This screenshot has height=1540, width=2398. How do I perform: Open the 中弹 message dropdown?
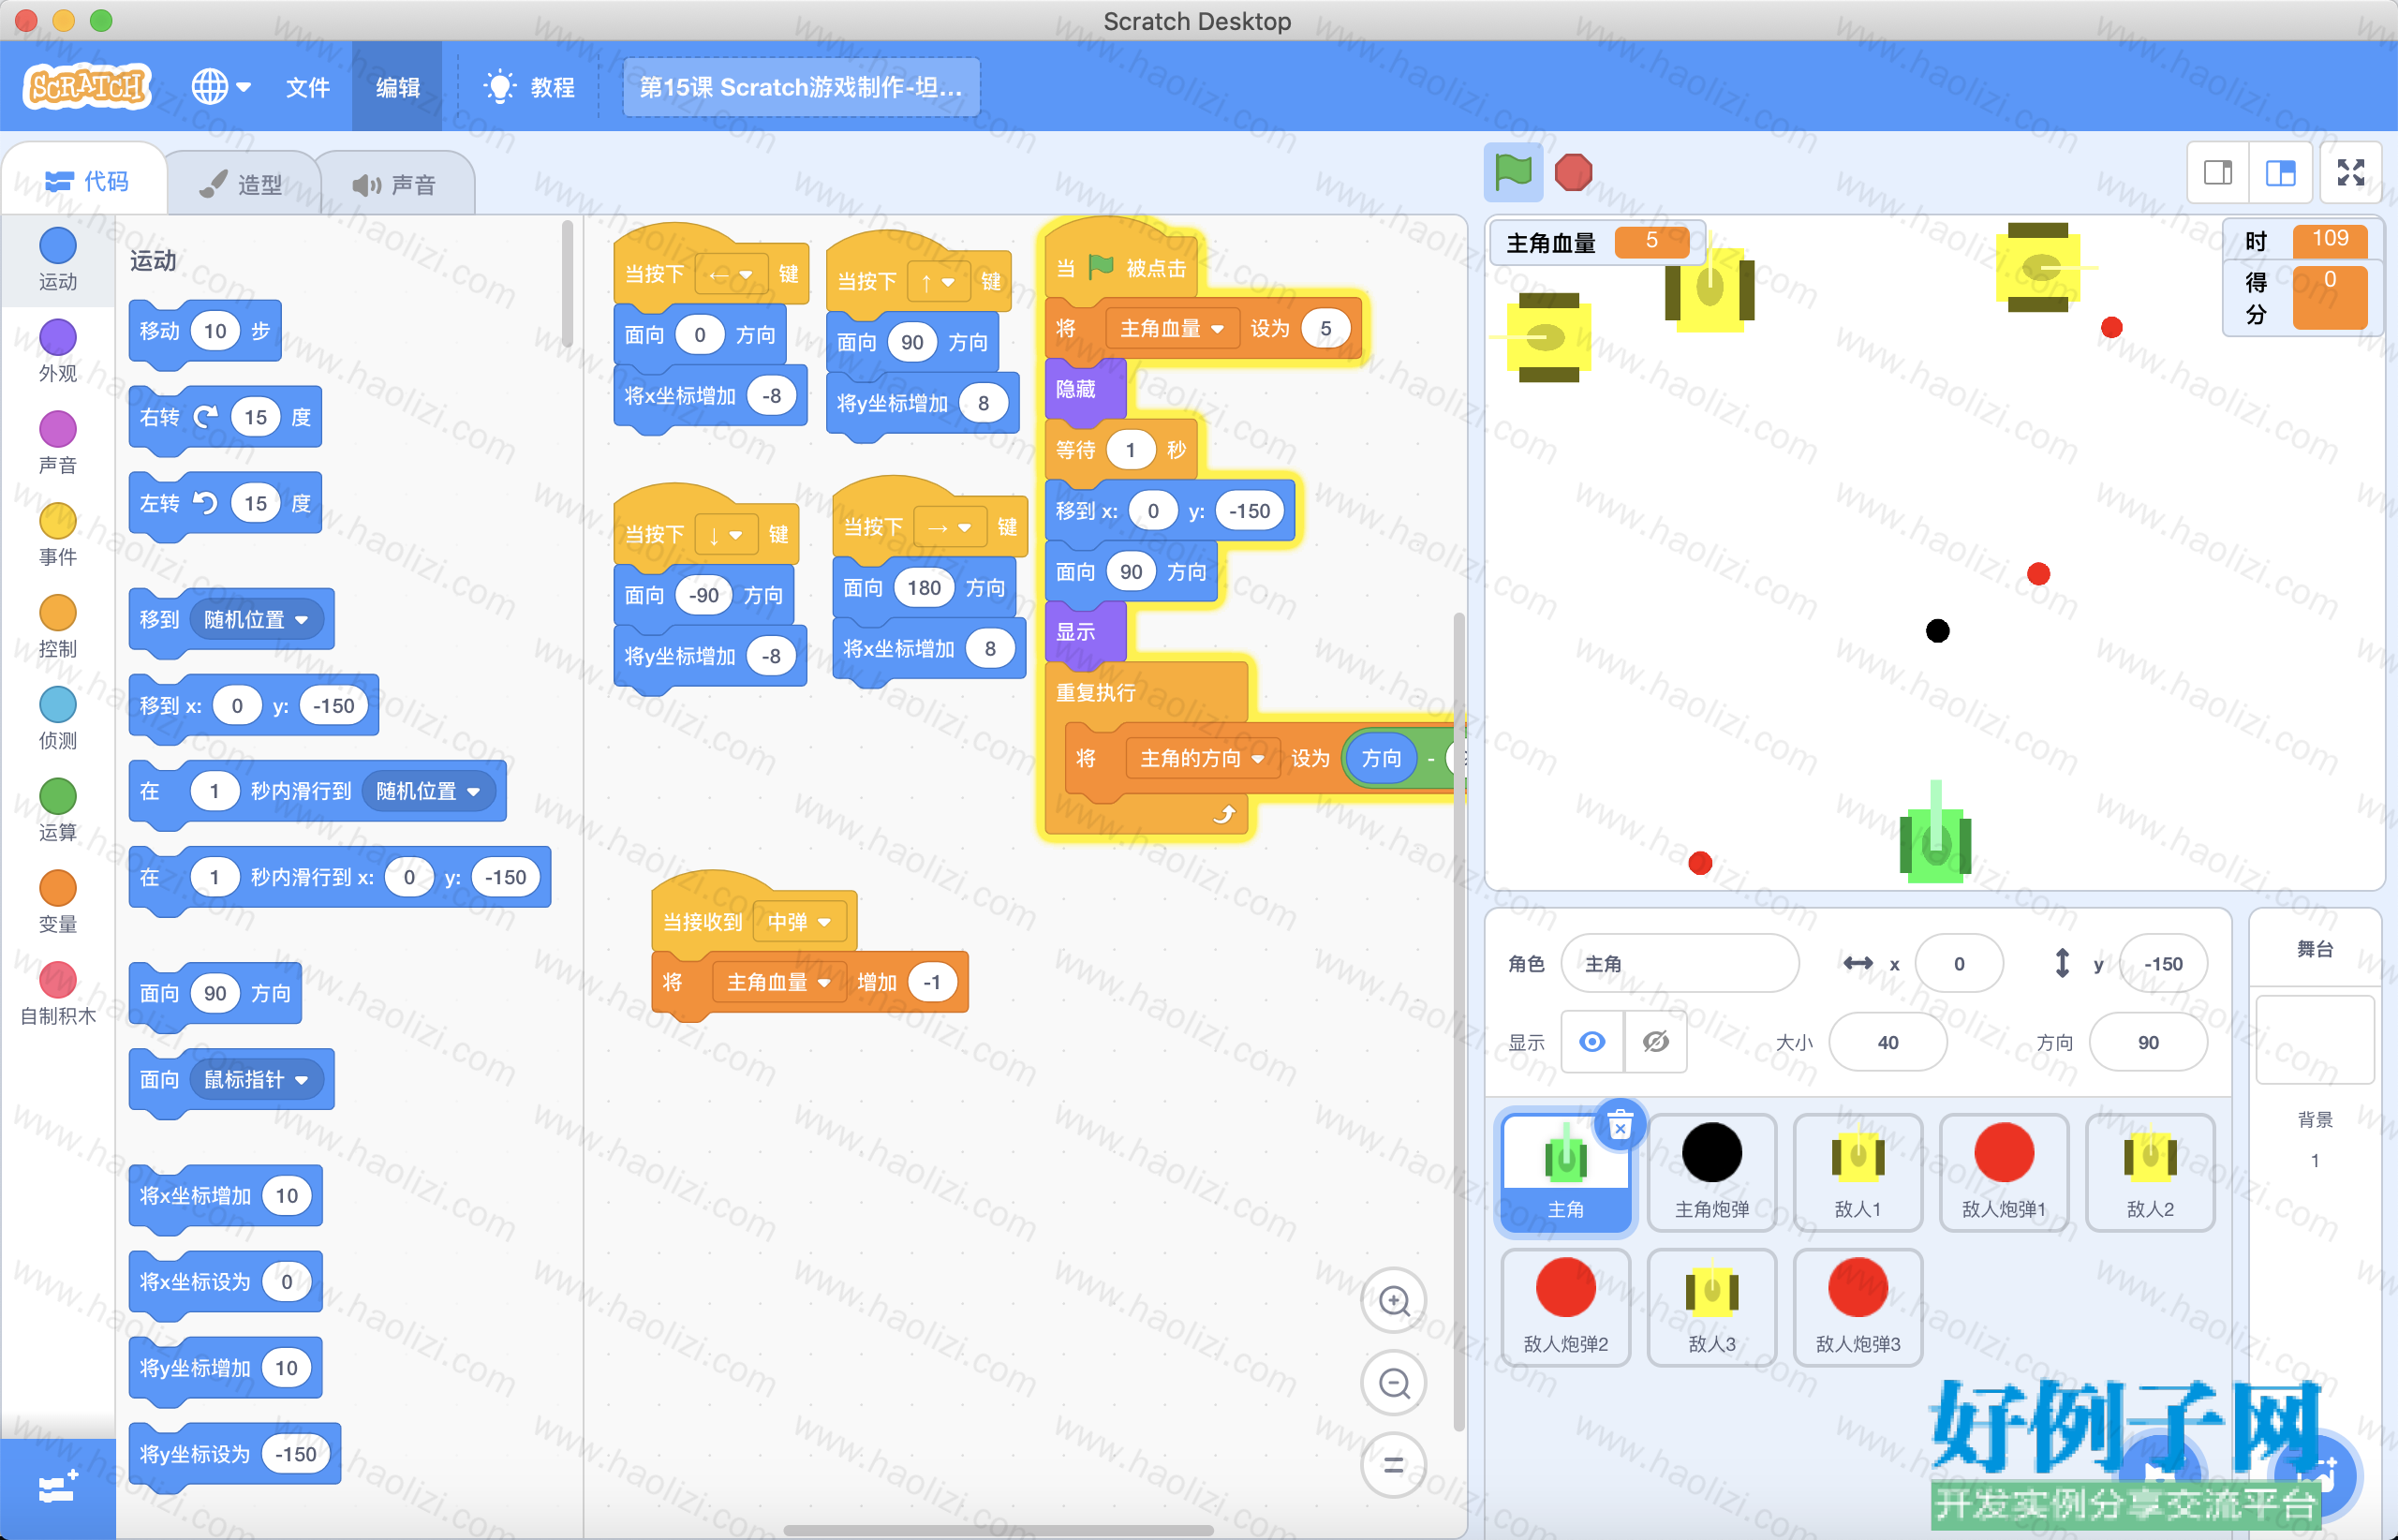tap(799, 922)
